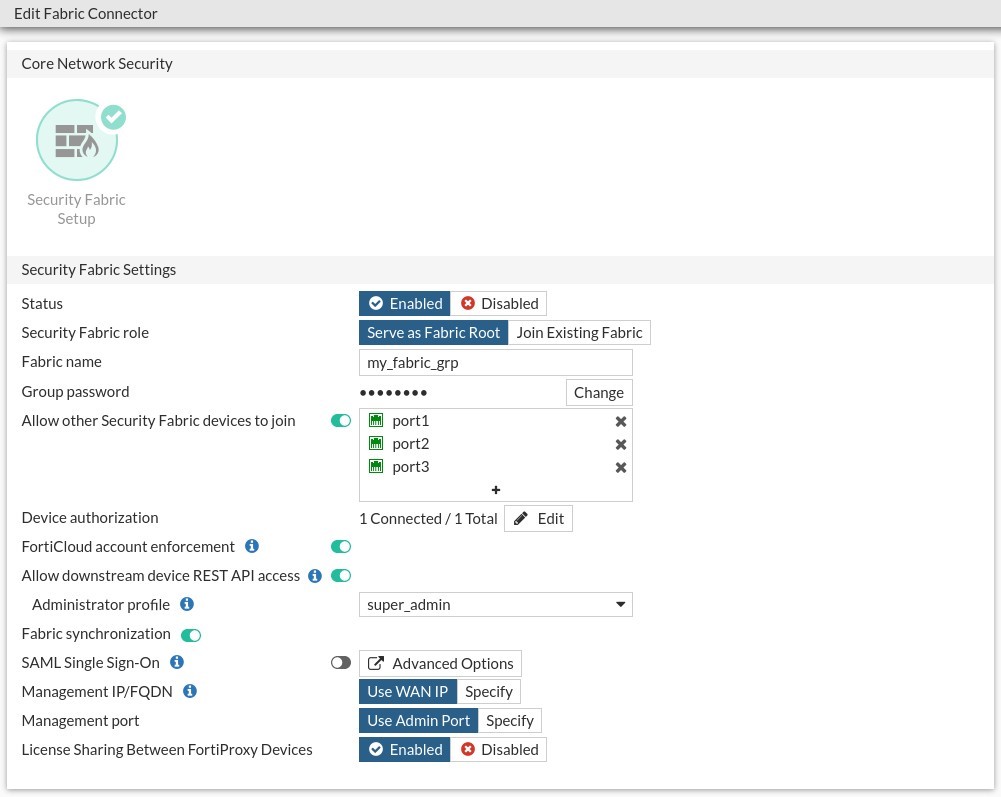
Task: Remove port3 by clicking its X icon
Action: pos(620,467)
